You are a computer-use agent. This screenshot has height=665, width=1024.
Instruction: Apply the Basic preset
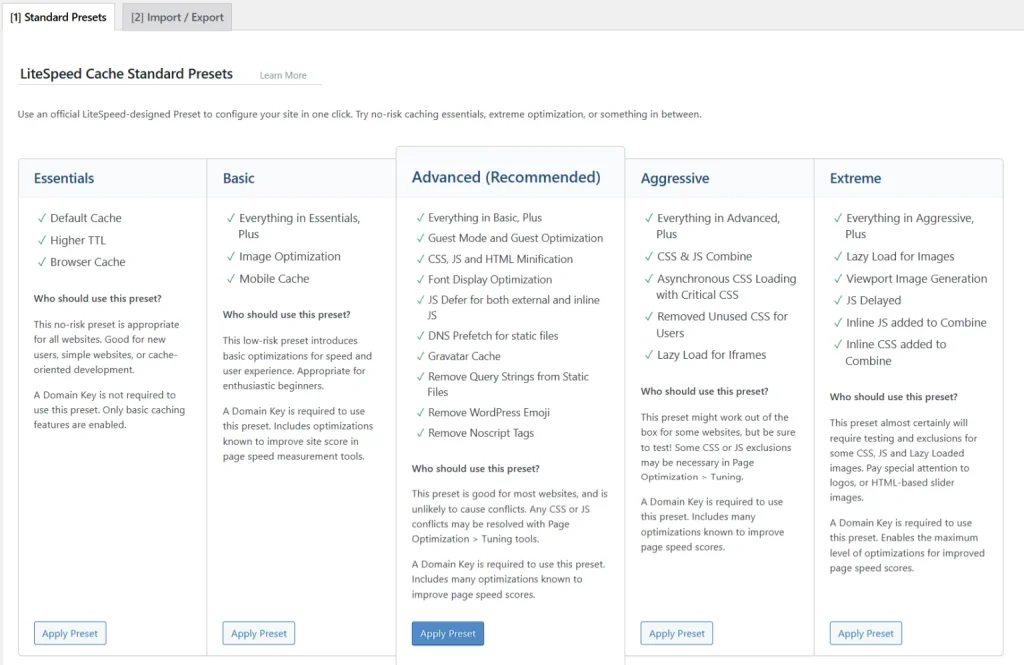point(259,633)
